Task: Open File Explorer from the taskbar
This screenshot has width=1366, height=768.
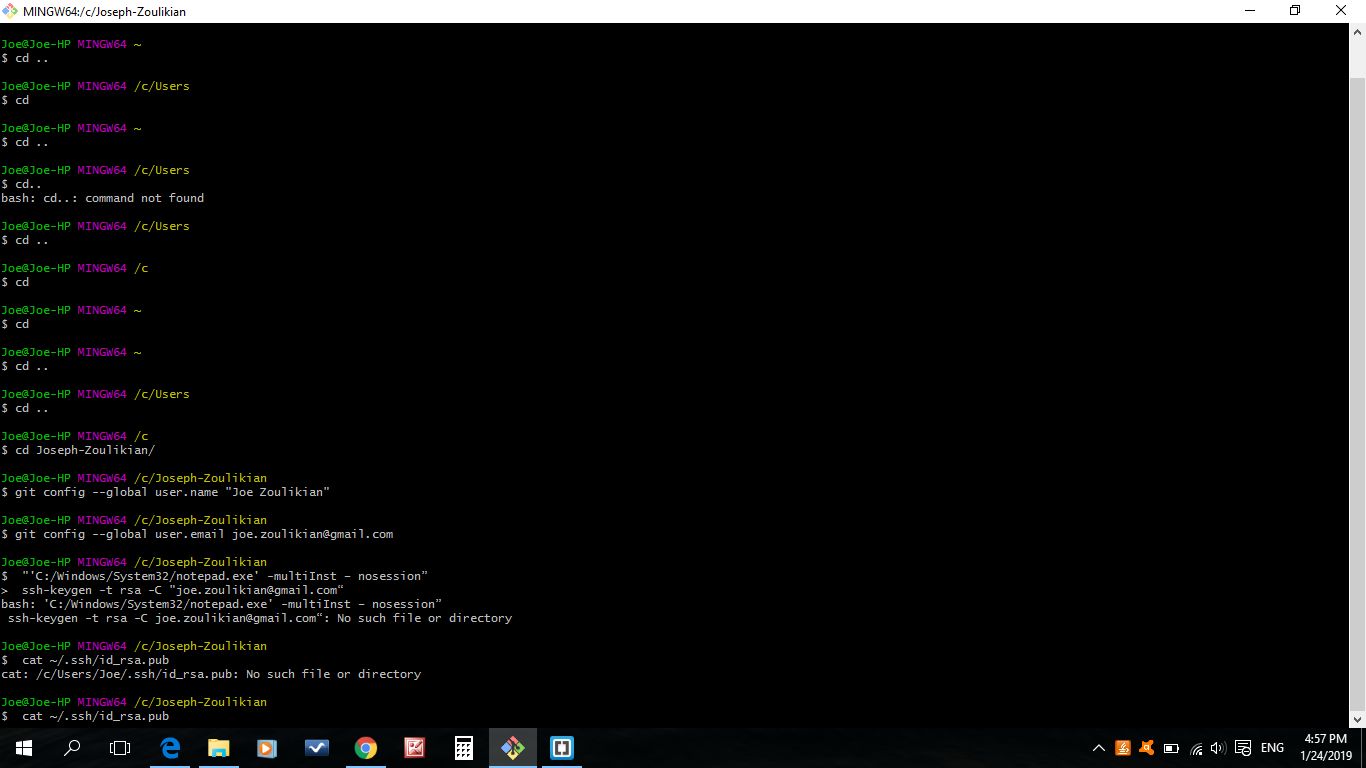Action: [x=219, y=748]
